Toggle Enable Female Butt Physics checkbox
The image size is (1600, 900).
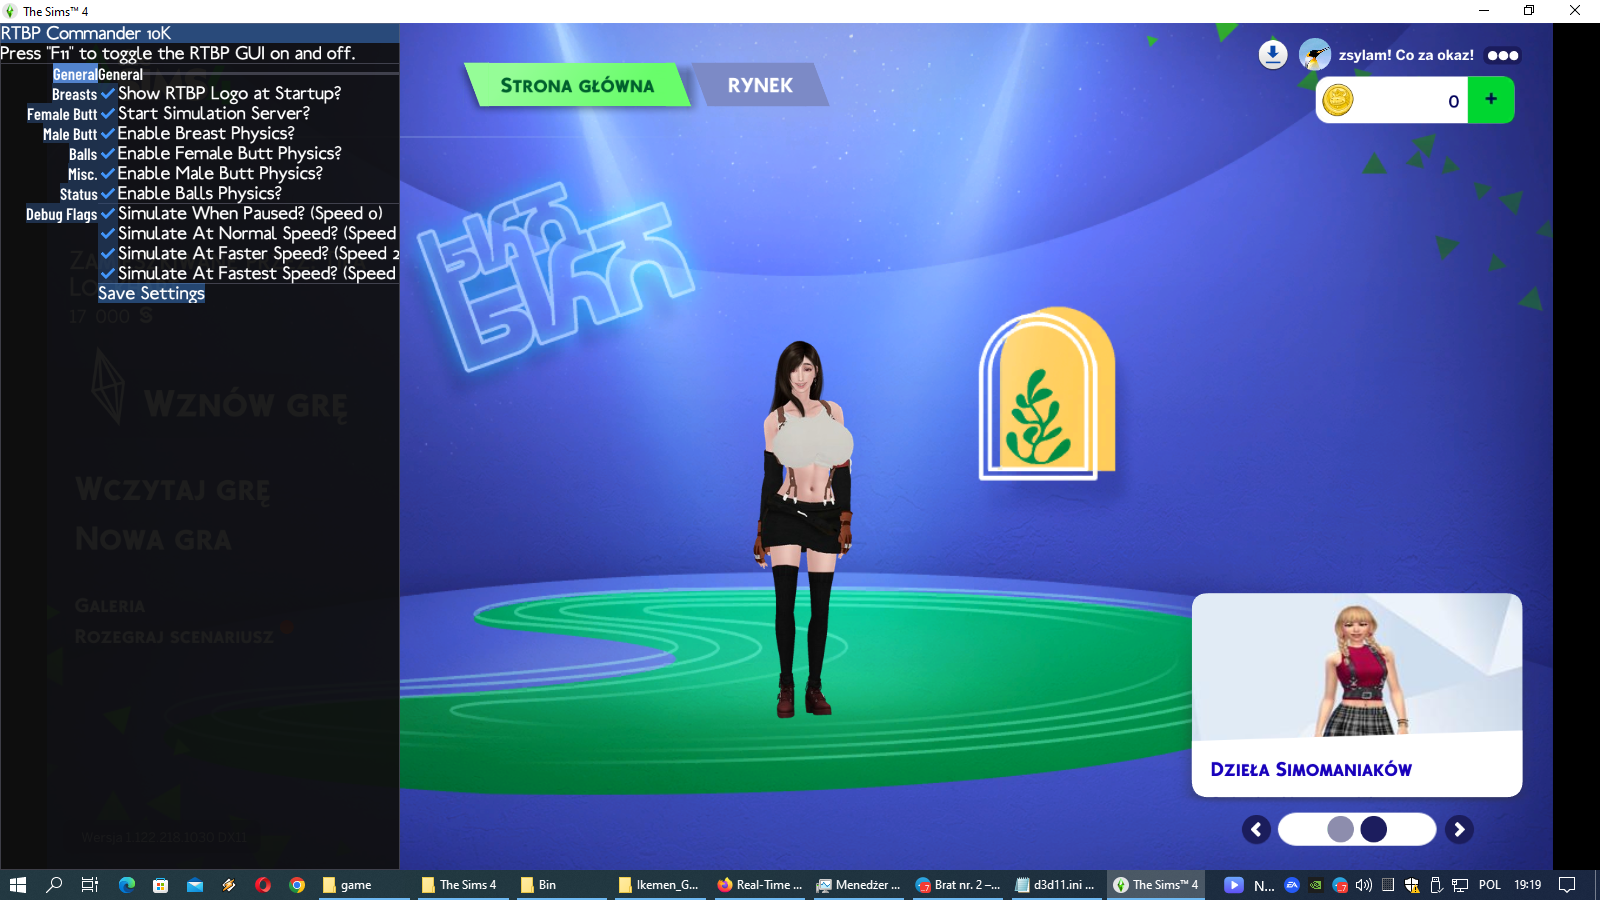pyautogui.click(x=108, y=153)
